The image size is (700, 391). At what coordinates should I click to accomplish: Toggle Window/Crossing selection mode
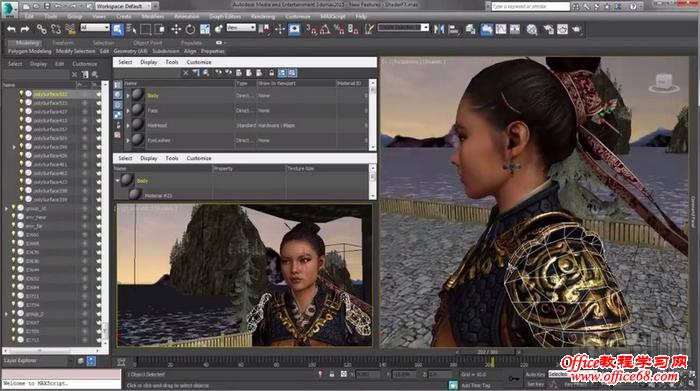159,29
